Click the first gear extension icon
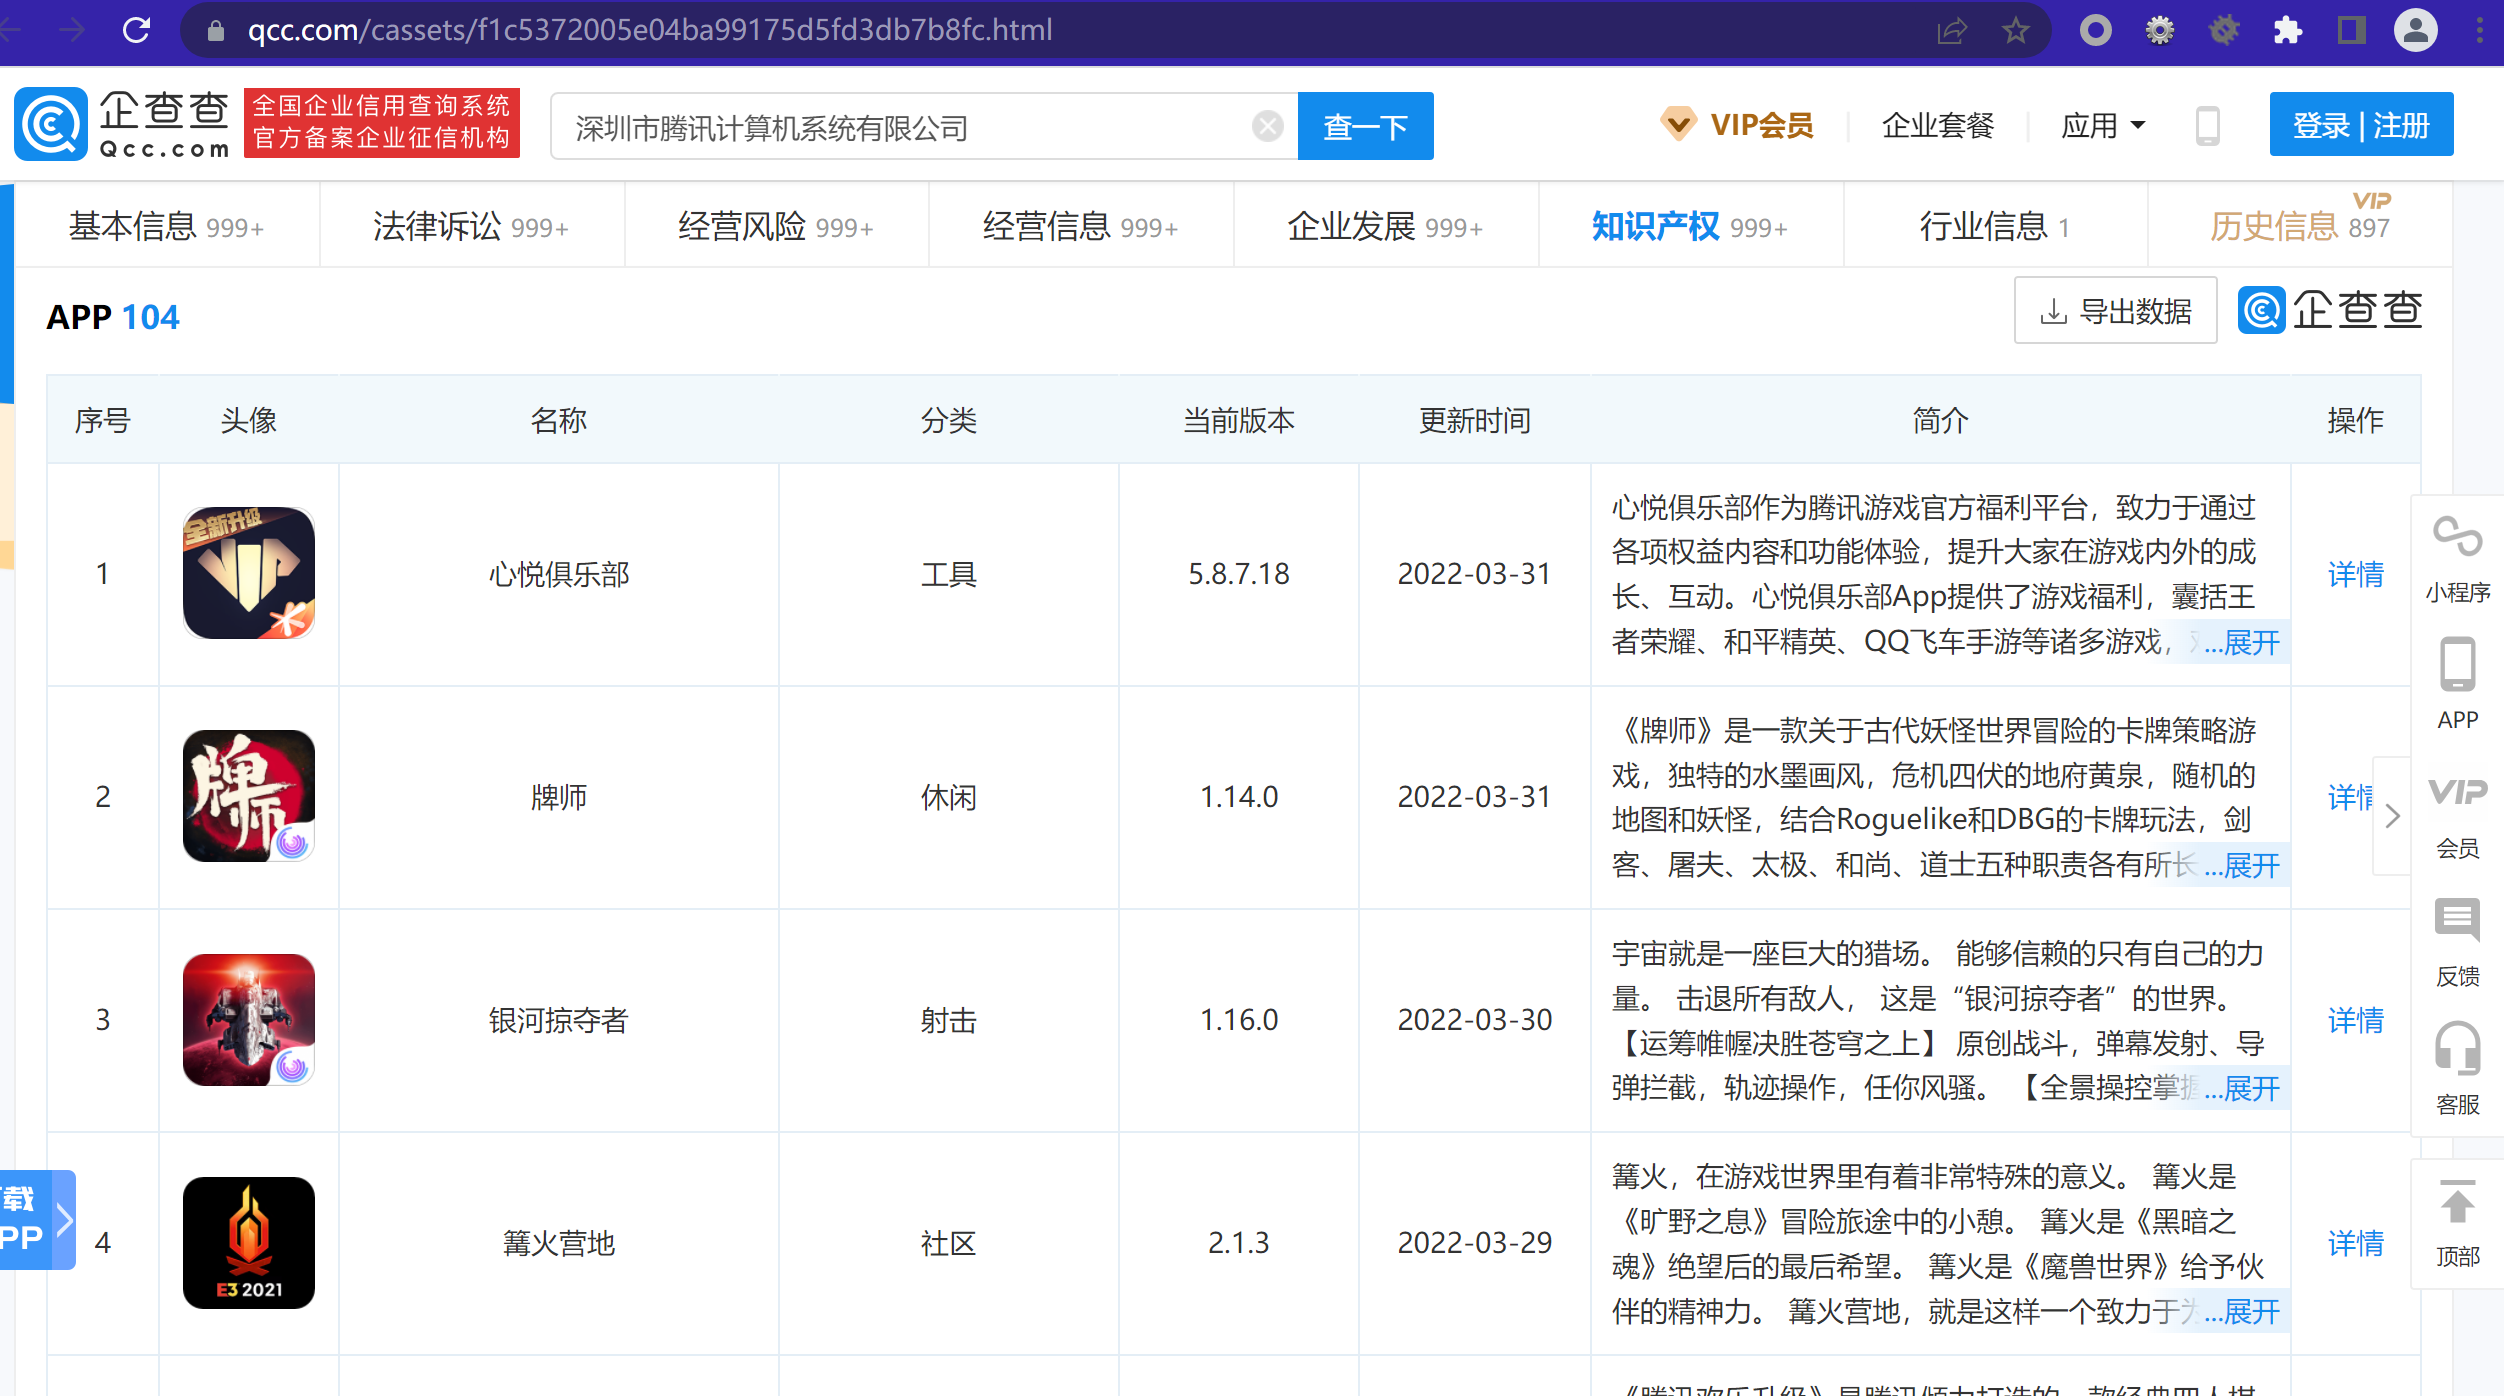 (x=2160, y=30)
